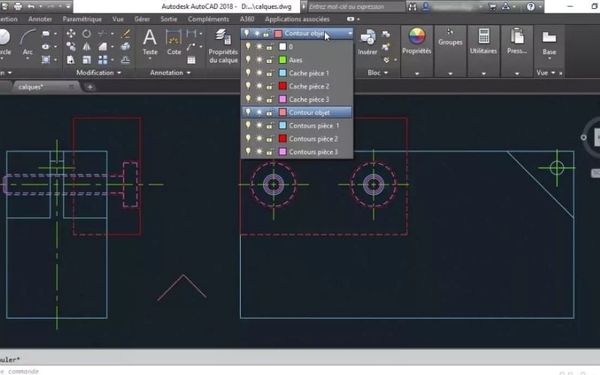The image size is (600, 375).
Task: Select the Arc drawing tool
Action: point(28,43)
